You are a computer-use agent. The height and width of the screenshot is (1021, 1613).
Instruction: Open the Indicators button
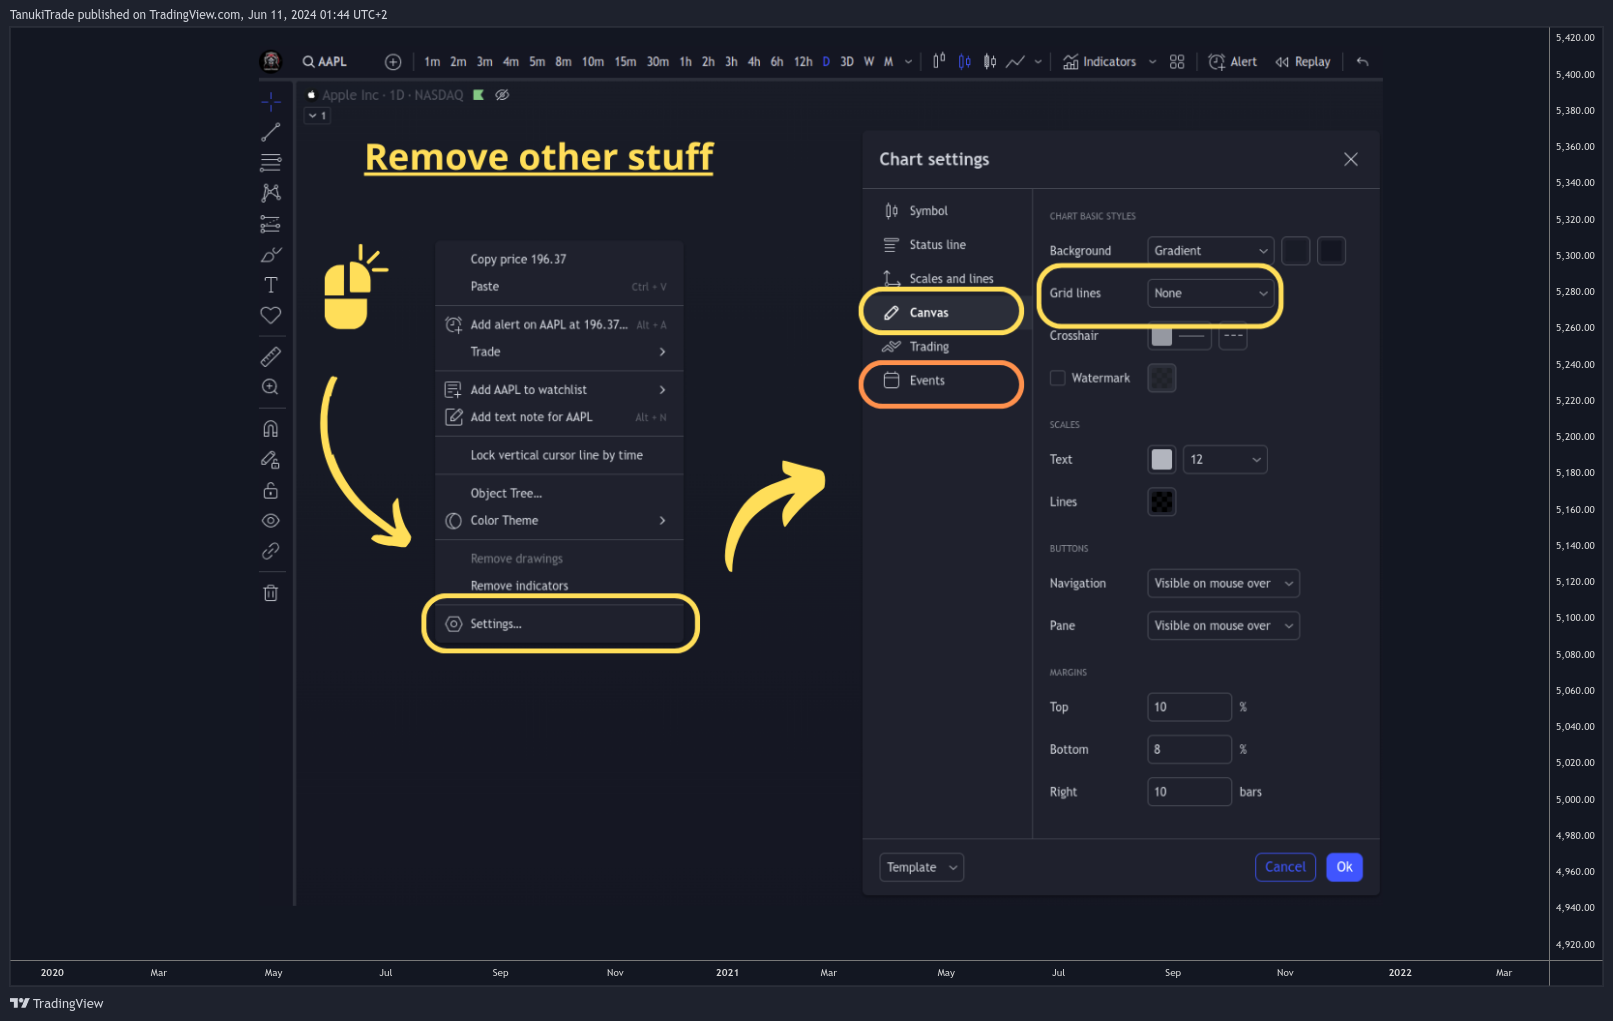pyautogui.click(x=1099, y=62)
